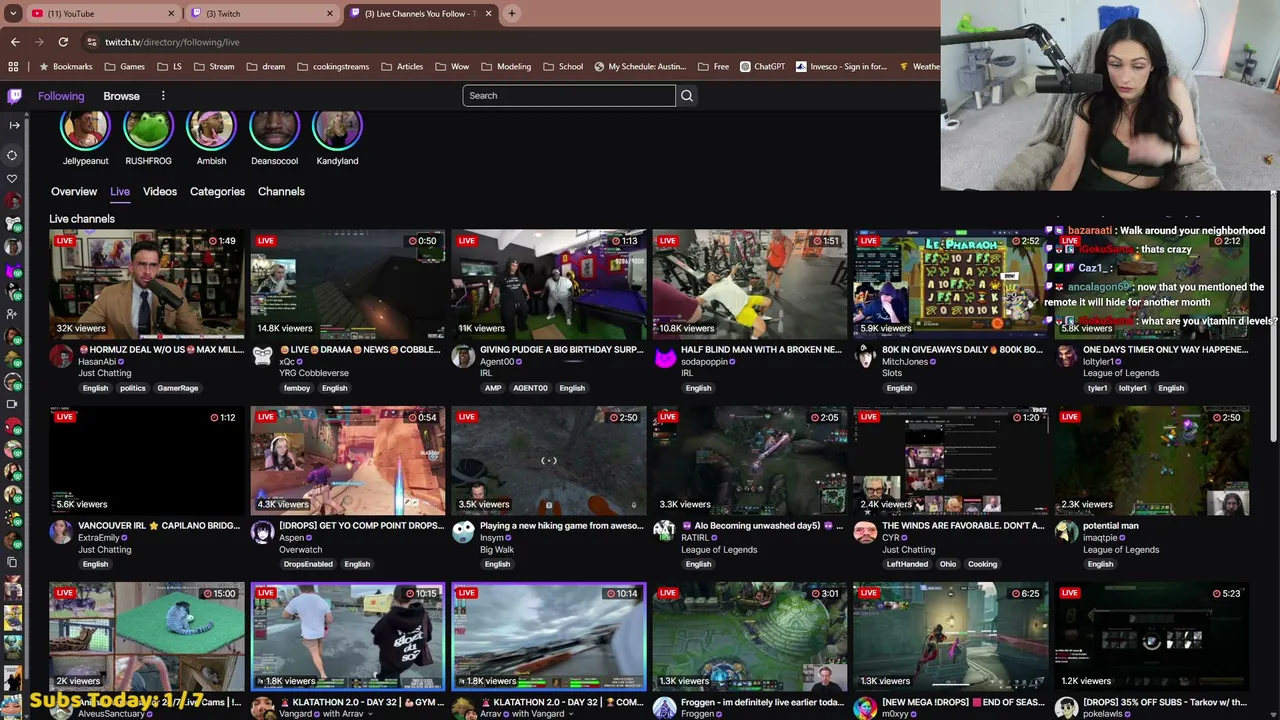Click the femboy tag under xQc
Image resolution: width=1280 pixels, height=720 pixels.
pyautogui.click(x=297, y=388)
